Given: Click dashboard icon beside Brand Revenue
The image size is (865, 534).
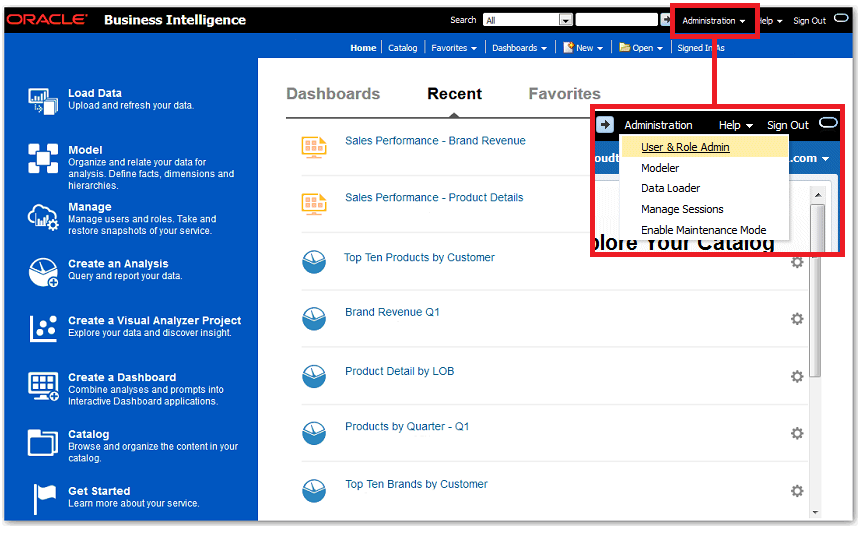Looking at the screenshot, I should 314,148.
